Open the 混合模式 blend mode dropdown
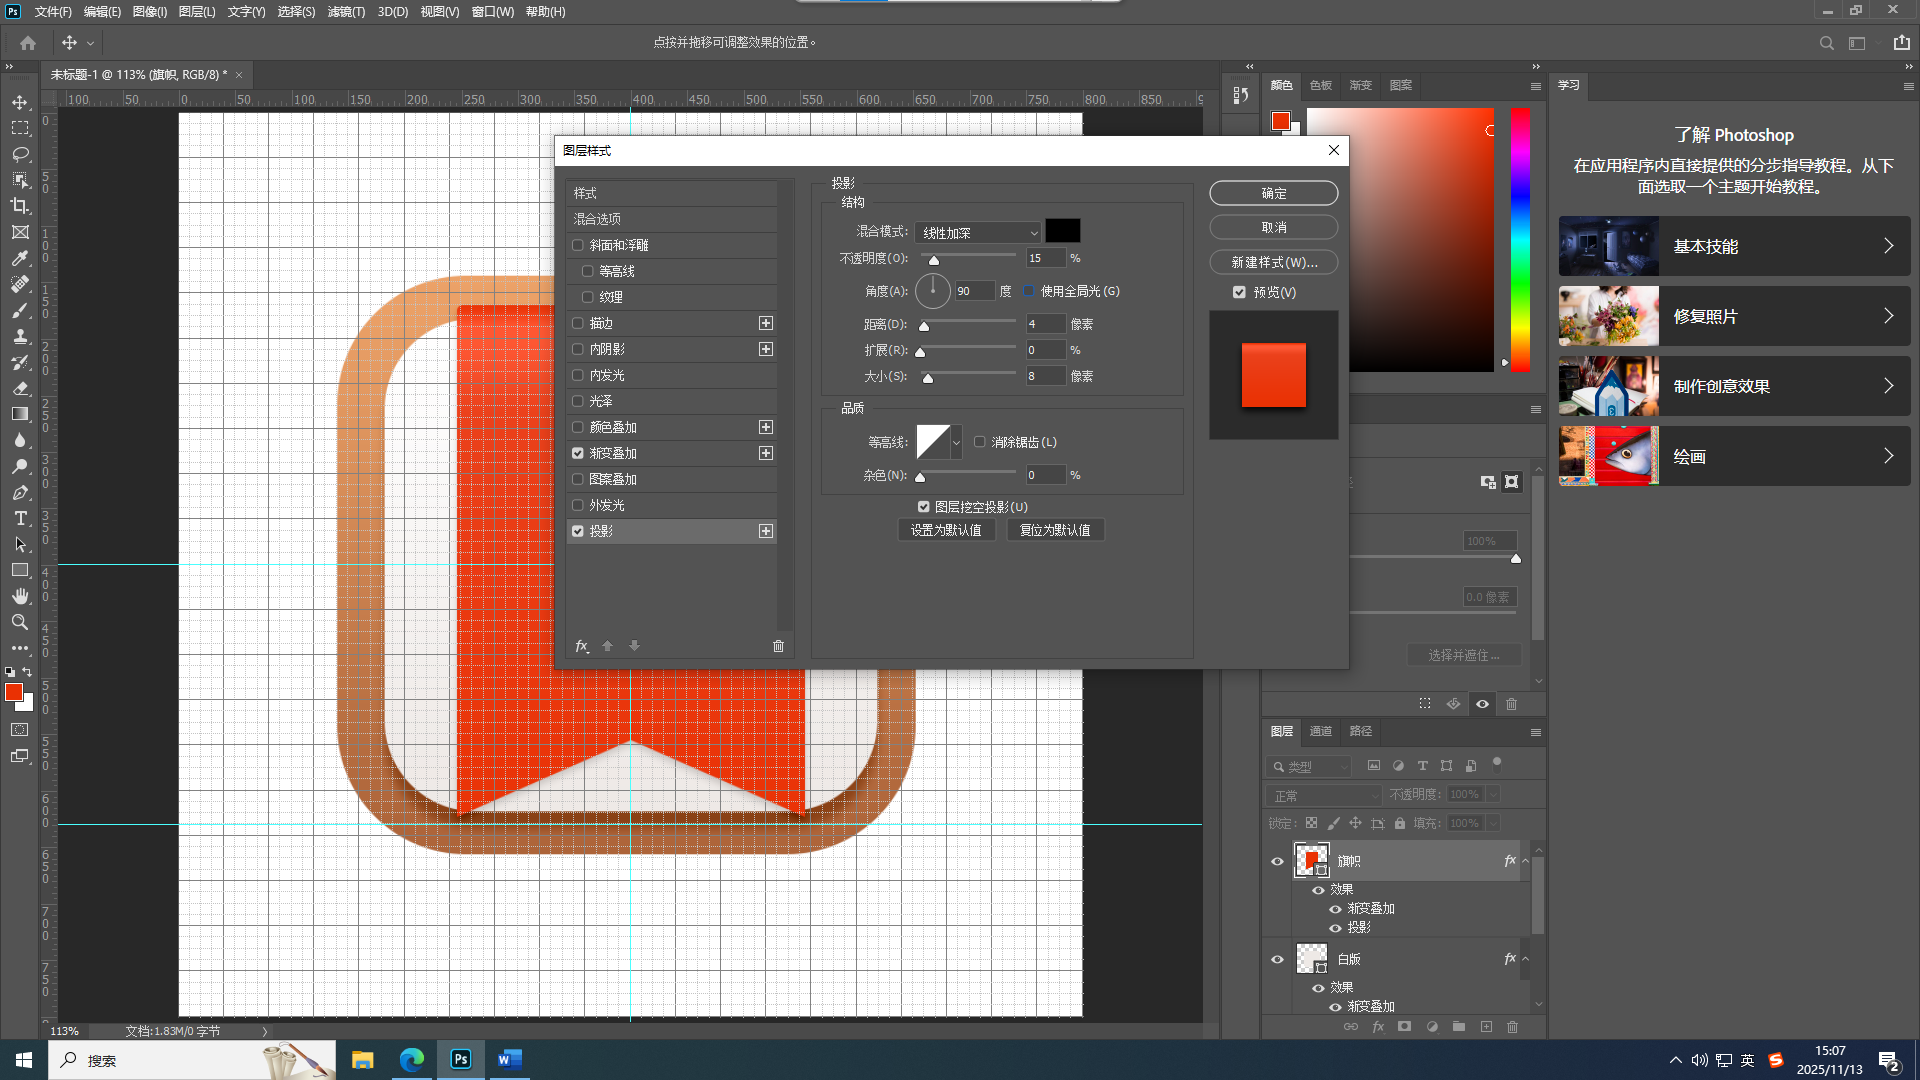This screenshot has width=1920, height=1080. tap(978, 232)
